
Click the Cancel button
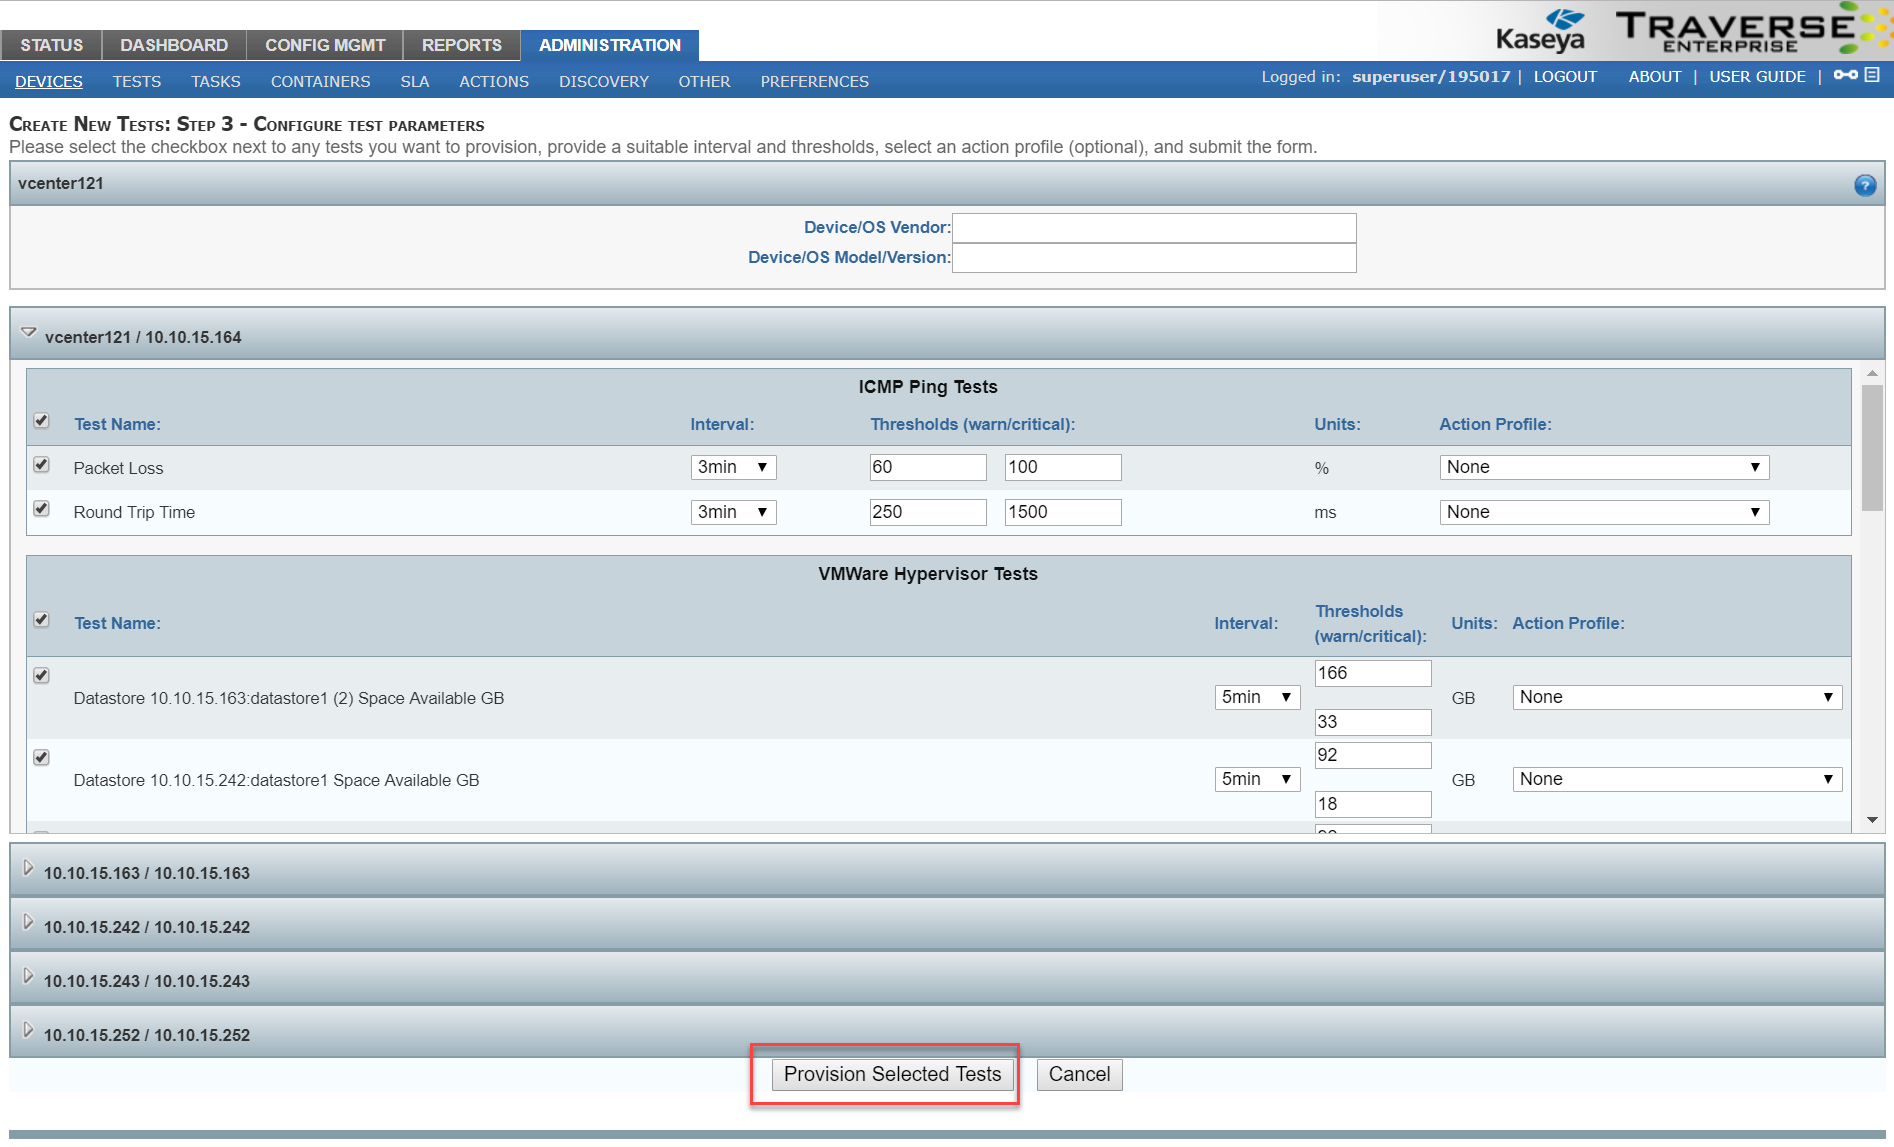1079,1074
